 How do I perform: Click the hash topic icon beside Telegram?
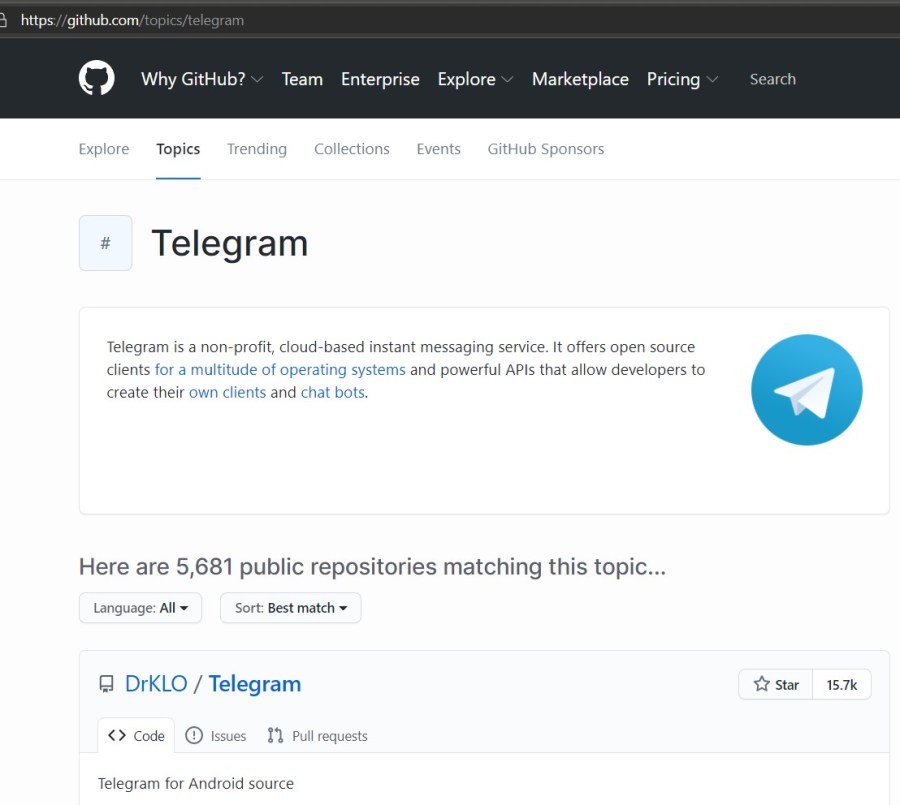(105, 243)
